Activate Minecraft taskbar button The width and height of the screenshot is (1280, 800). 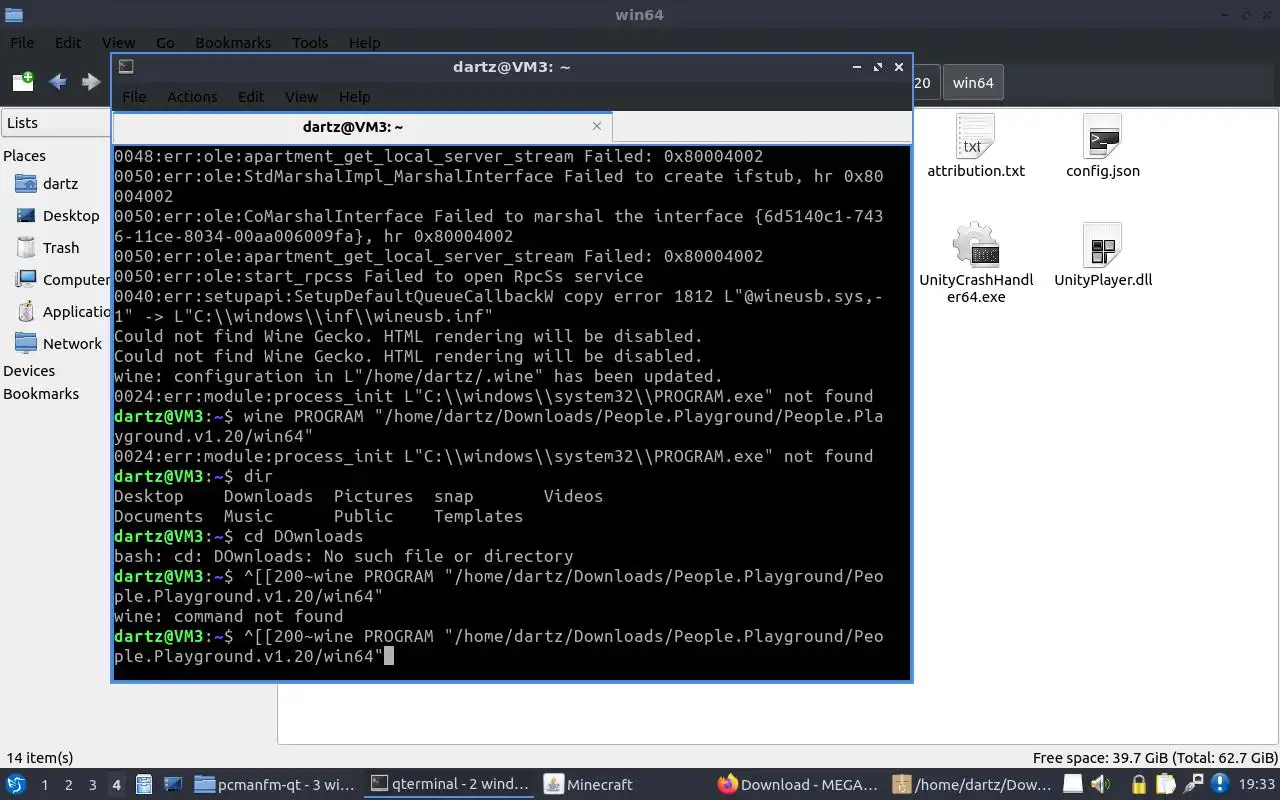(624, 785)
